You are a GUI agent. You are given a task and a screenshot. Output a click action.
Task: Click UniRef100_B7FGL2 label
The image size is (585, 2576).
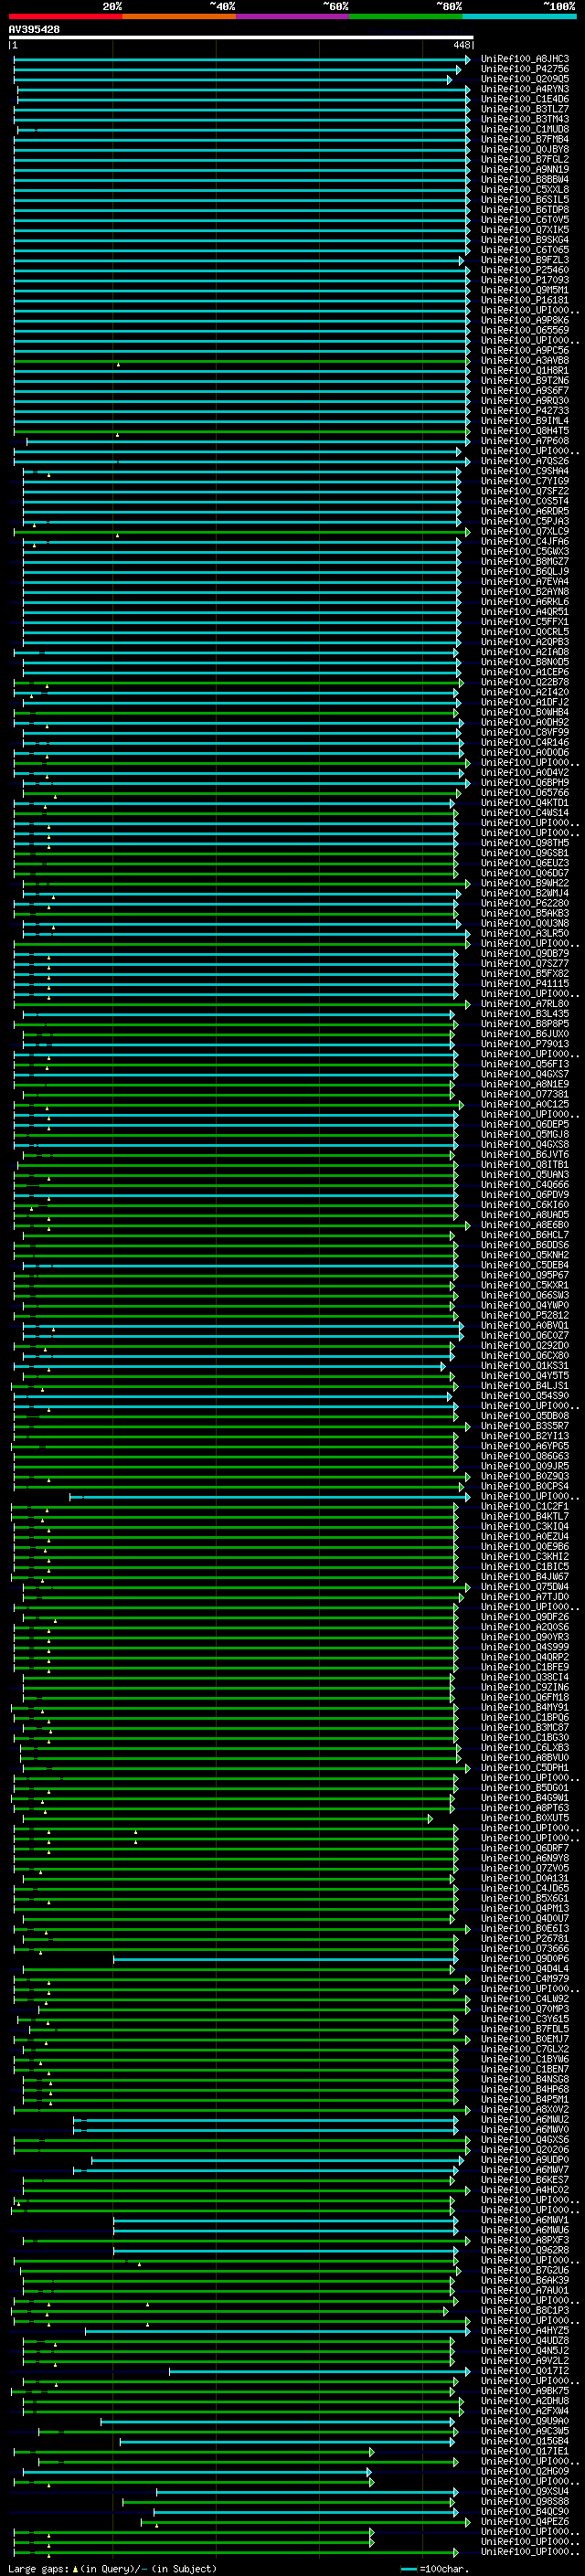tap(525, 159)
